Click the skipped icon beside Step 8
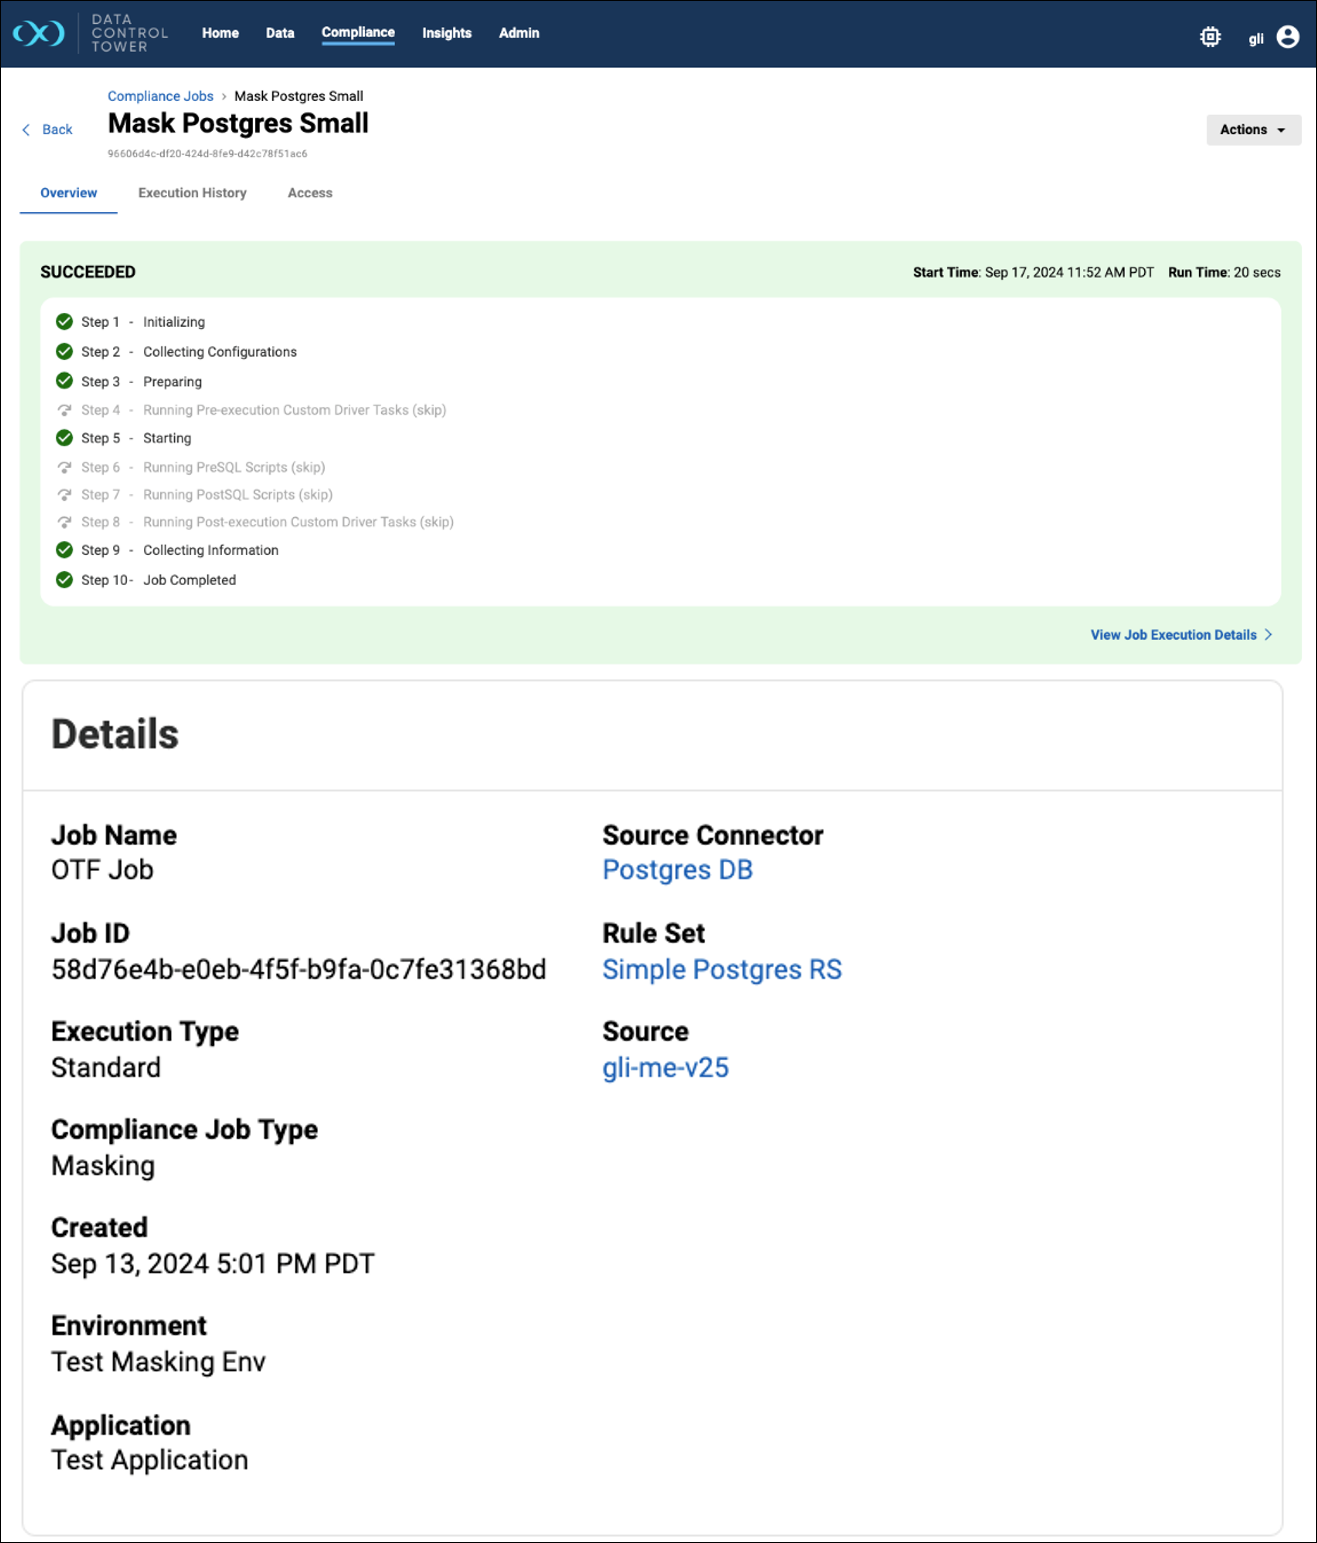 click(64, 522)
